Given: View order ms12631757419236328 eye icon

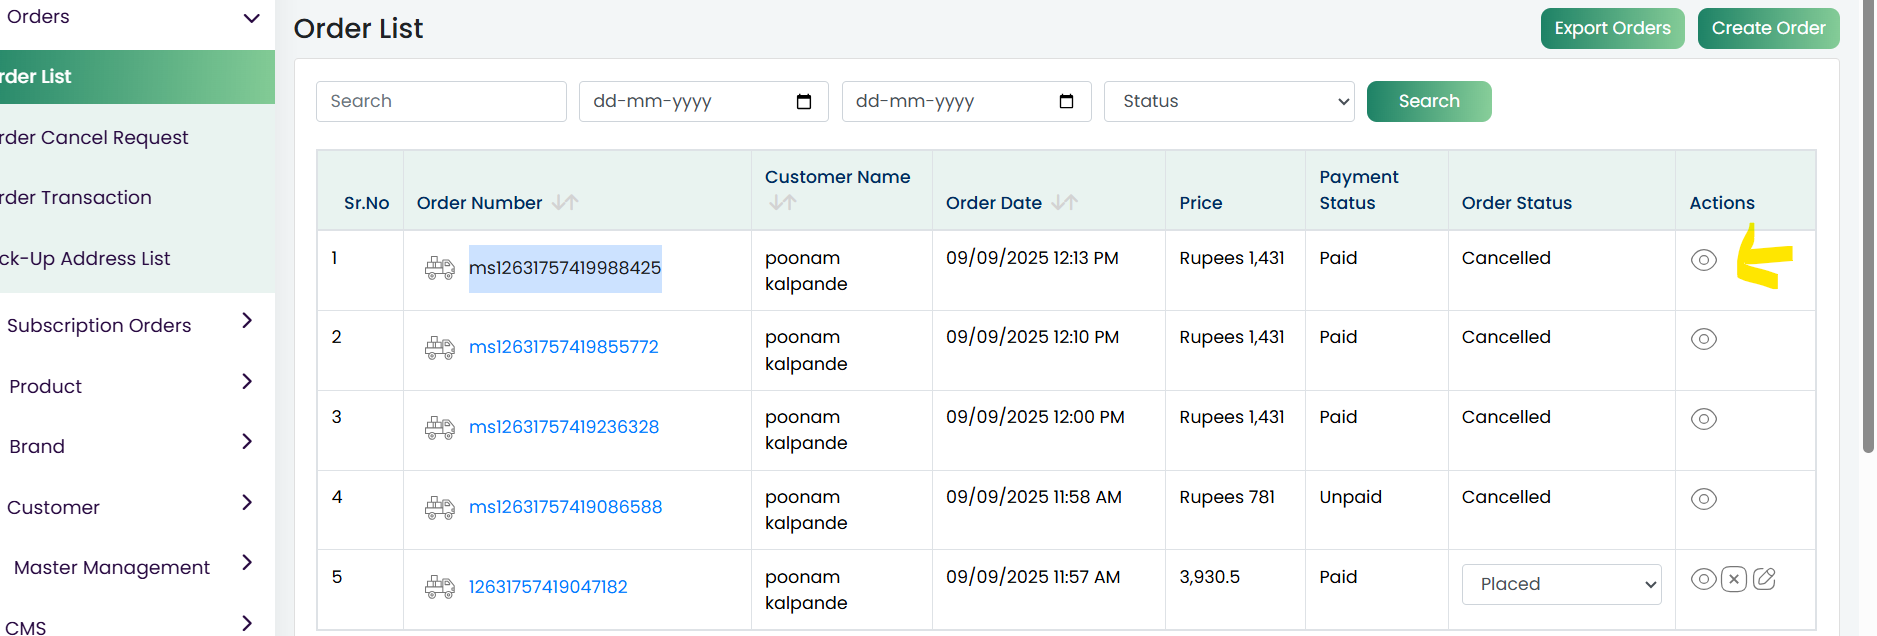Looking at the screenshot, I should 1703,419.
